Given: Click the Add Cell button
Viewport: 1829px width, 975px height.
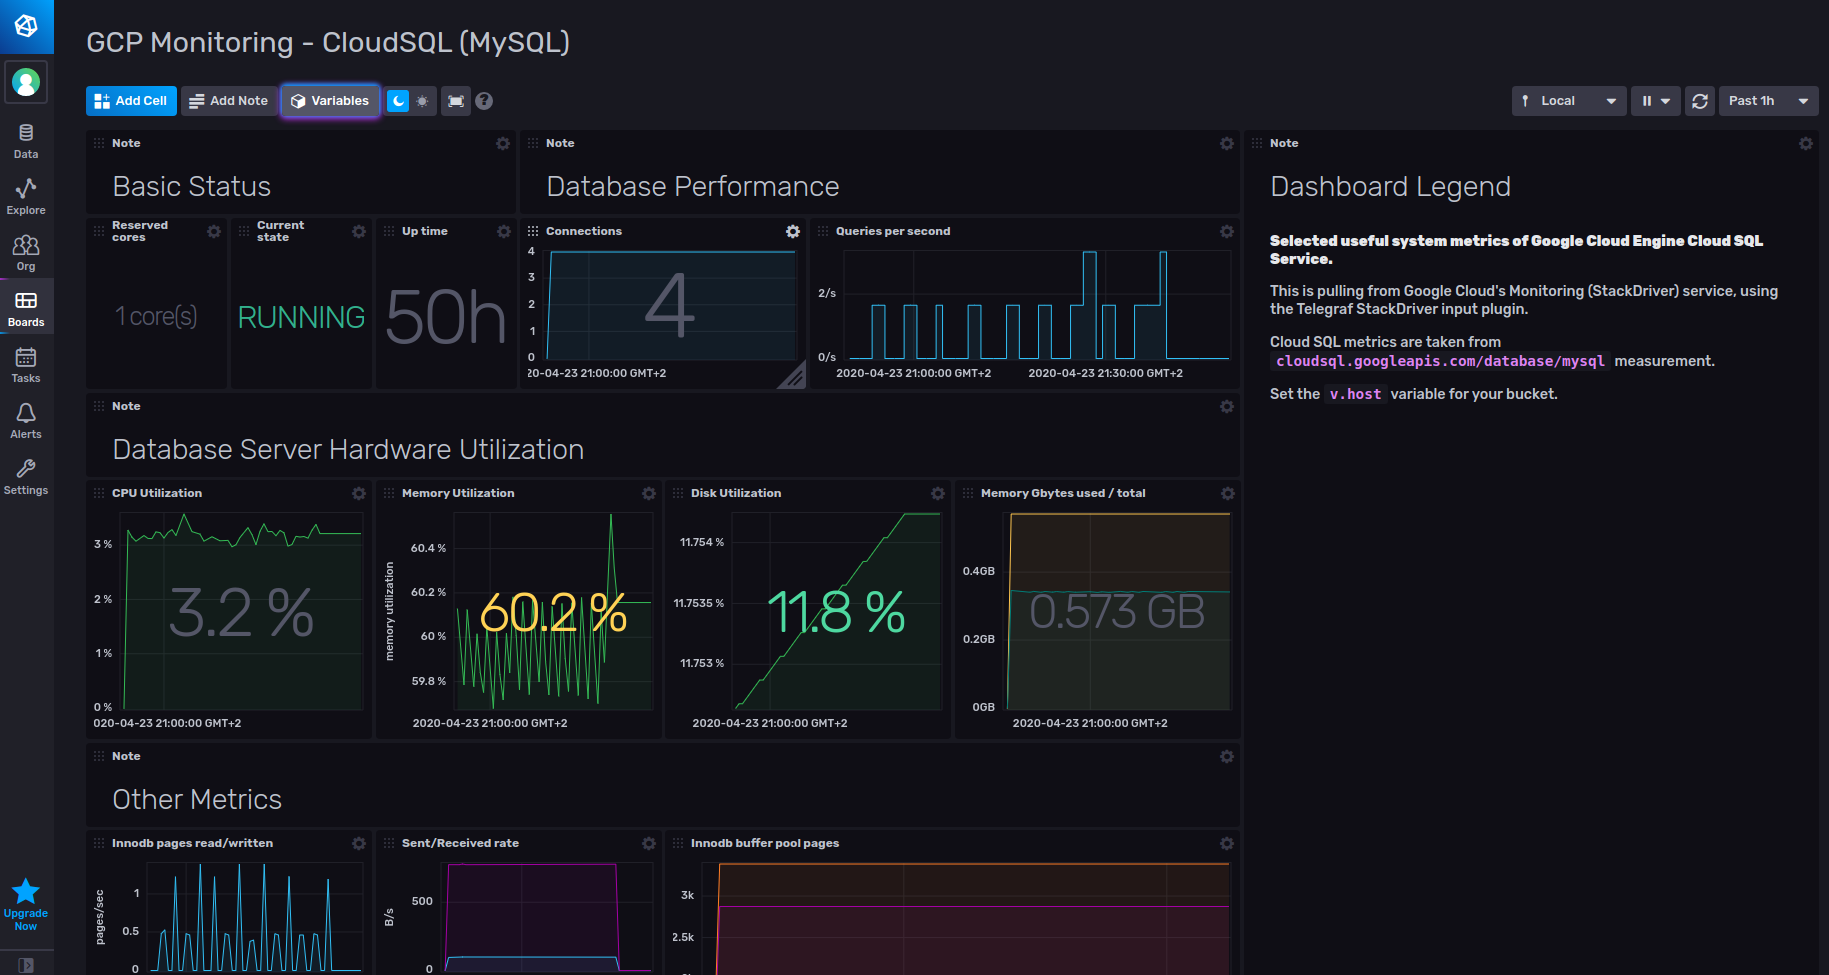Looking at the screenshot, I should [x=131, y=101].
